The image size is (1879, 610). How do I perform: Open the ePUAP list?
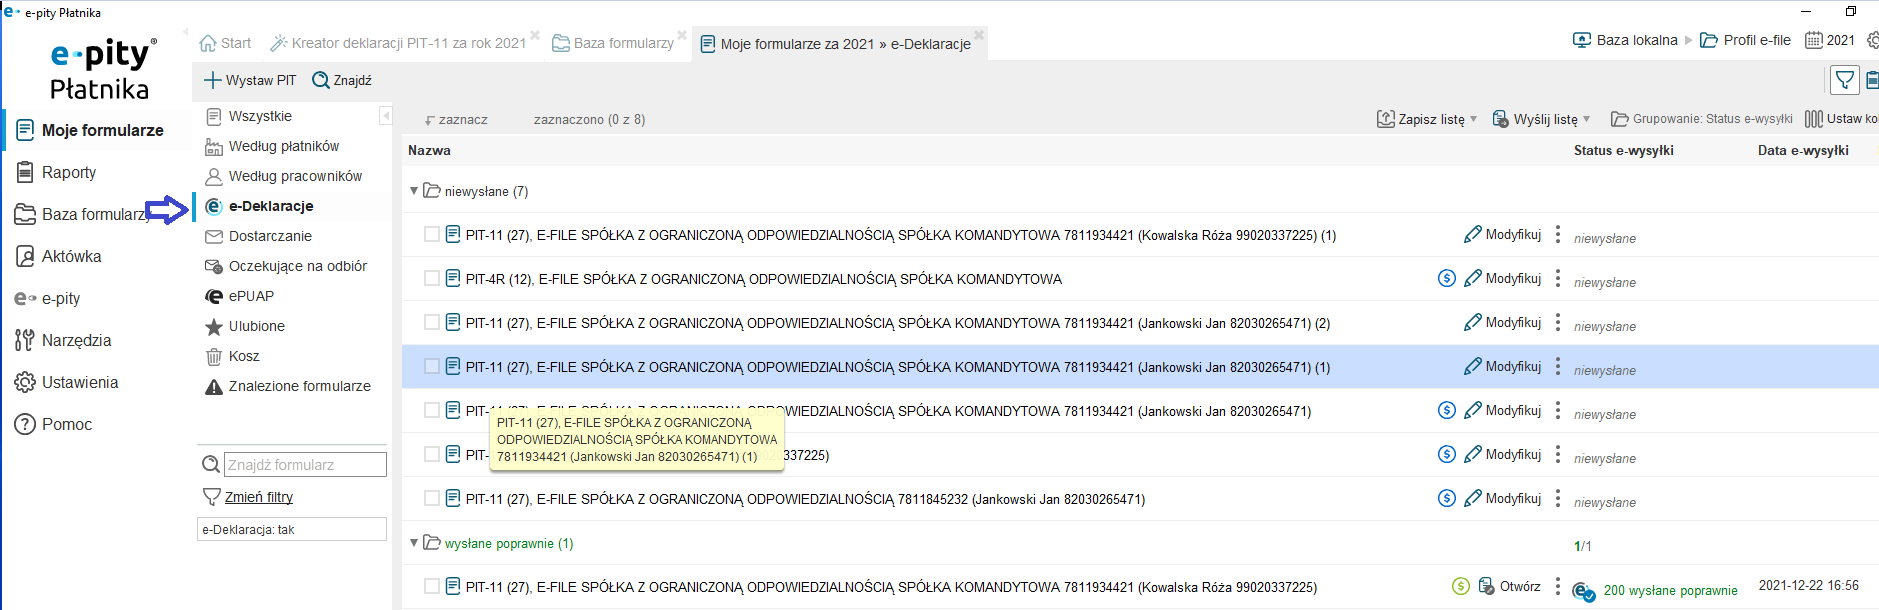pyautogui.click(x=239, y=296)
